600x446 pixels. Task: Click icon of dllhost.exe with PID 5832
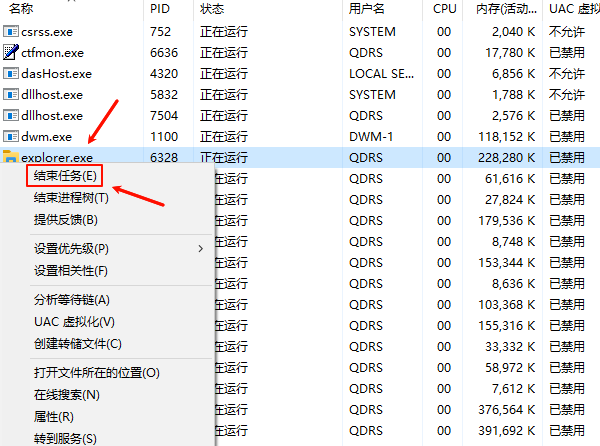point(12,94)
